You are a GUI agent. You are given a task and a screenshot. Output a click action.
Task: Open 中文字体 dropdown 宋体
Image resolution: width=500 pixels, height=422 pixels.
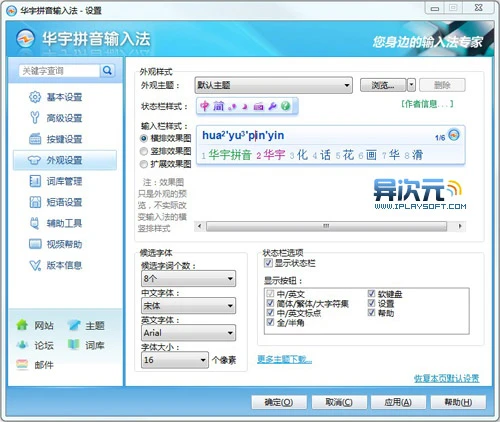[x=188, y=306]
